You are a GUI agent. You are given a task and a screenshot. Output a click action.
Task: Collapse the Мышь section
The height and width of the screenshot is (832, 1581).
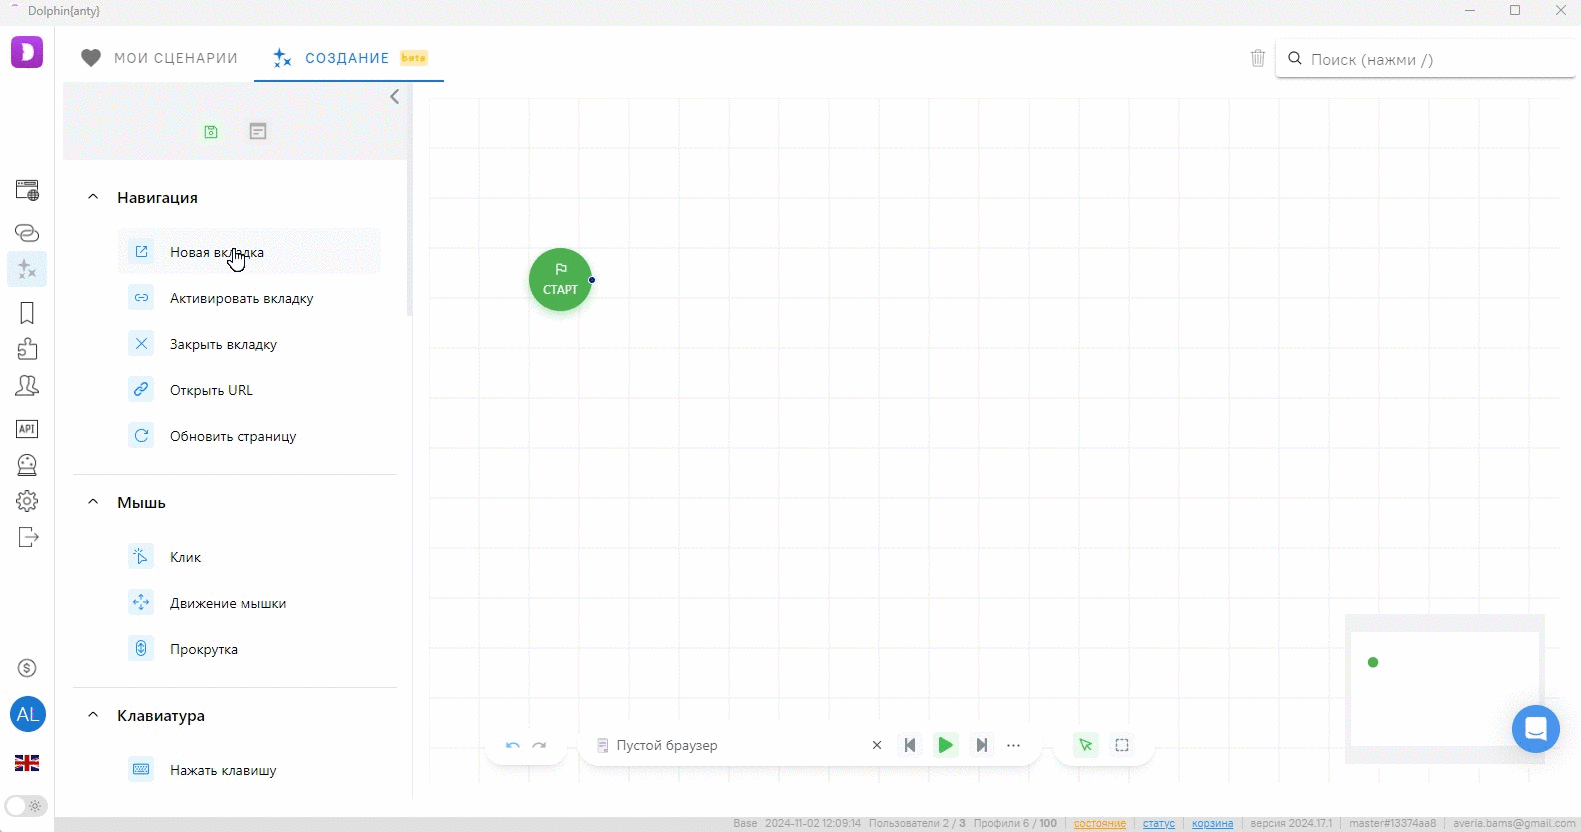(93, 502)
